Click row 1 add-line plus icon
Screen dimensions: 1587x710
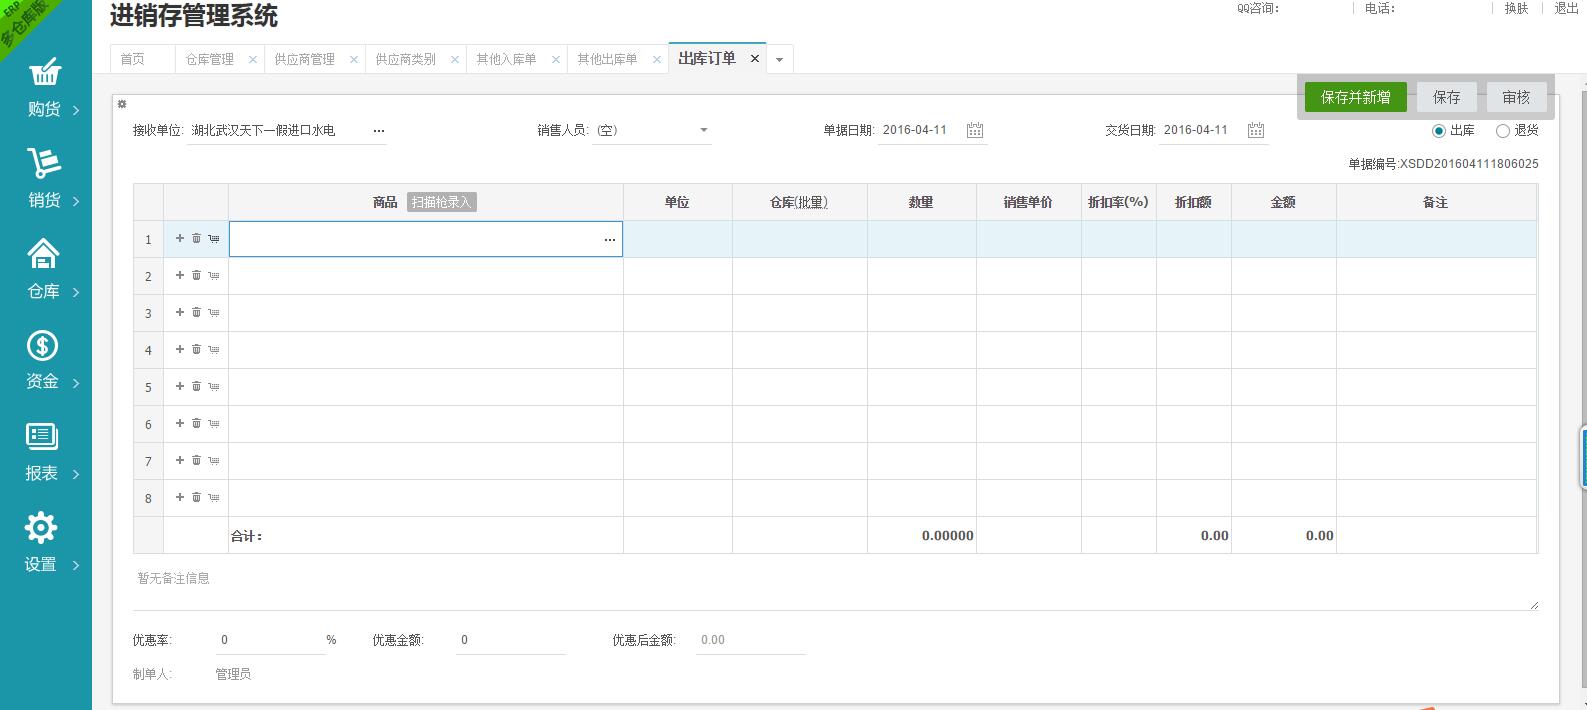(180, 238)
